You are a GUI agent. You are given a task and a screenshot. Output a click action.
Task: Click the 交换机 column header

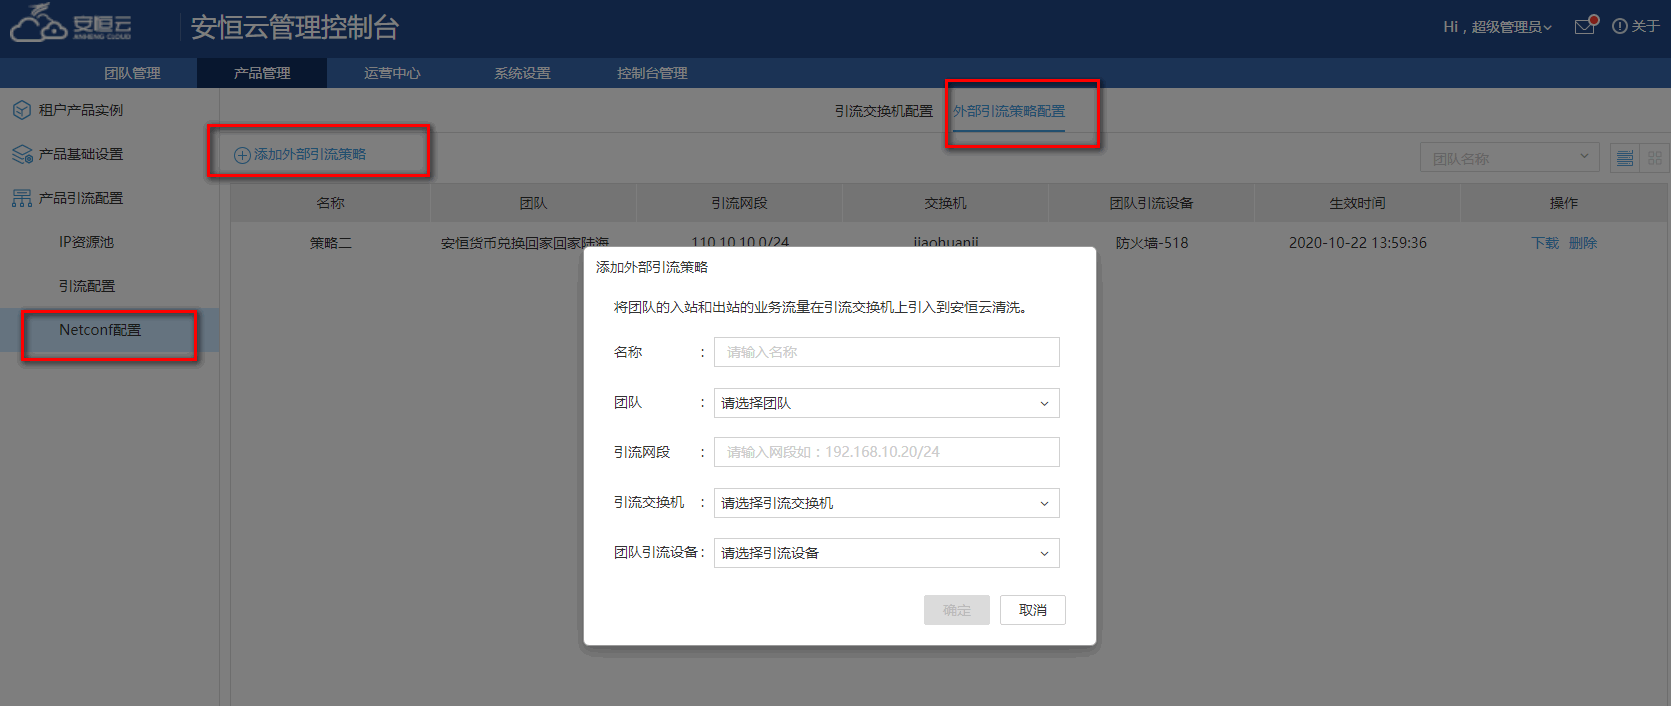(x=946, y=203)
